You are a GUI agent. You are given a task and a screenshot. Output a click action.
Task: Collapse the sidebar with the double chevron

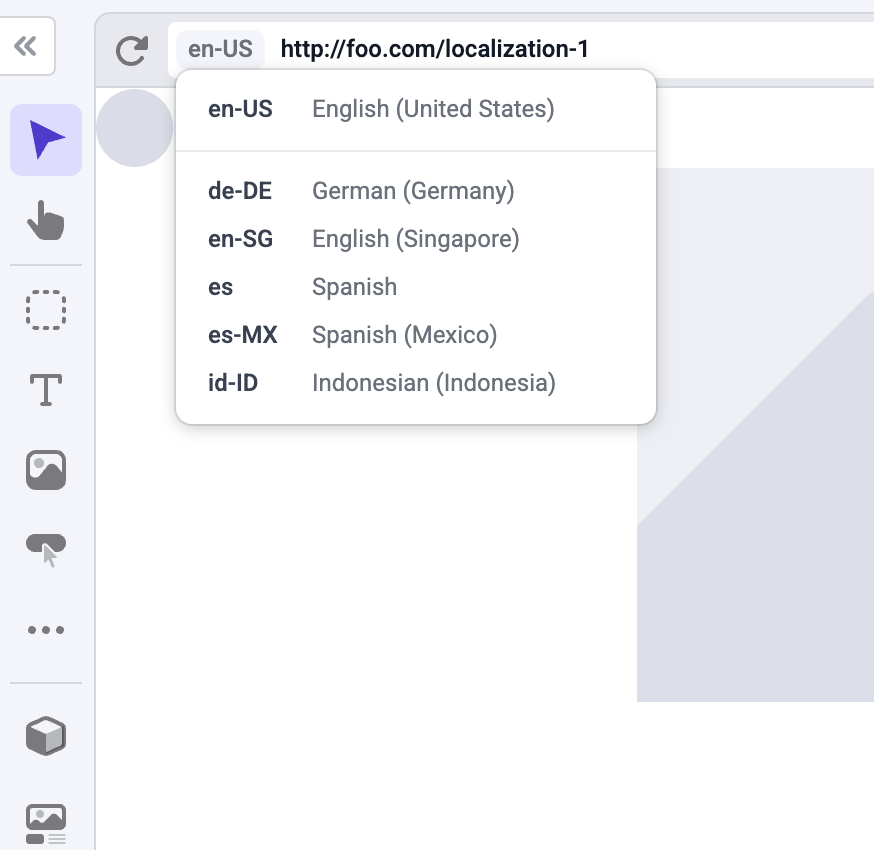point(27,46)
